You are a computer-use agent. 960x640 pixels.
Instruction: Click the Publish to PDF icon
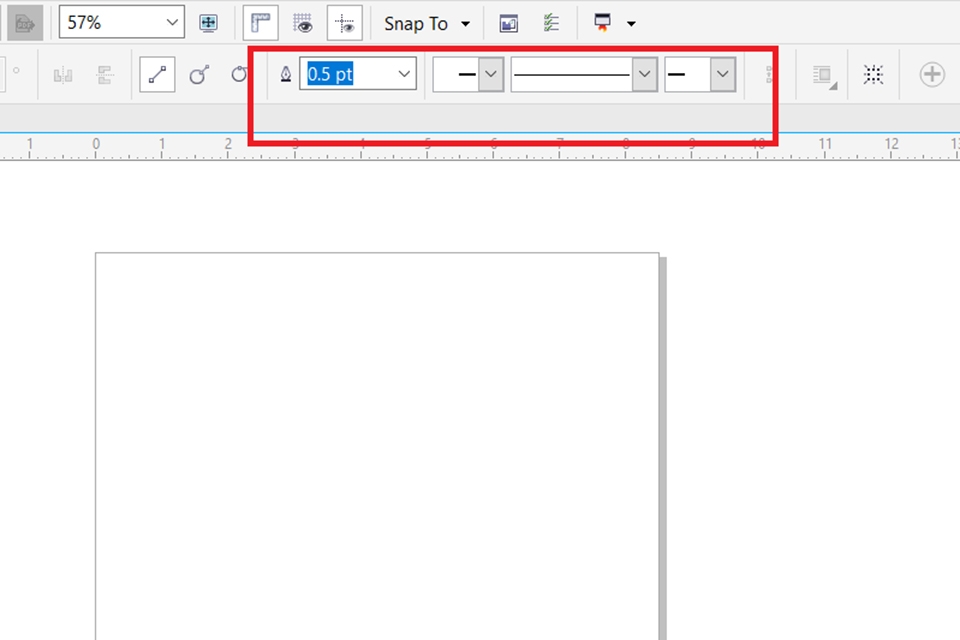[x=25, y=23]
